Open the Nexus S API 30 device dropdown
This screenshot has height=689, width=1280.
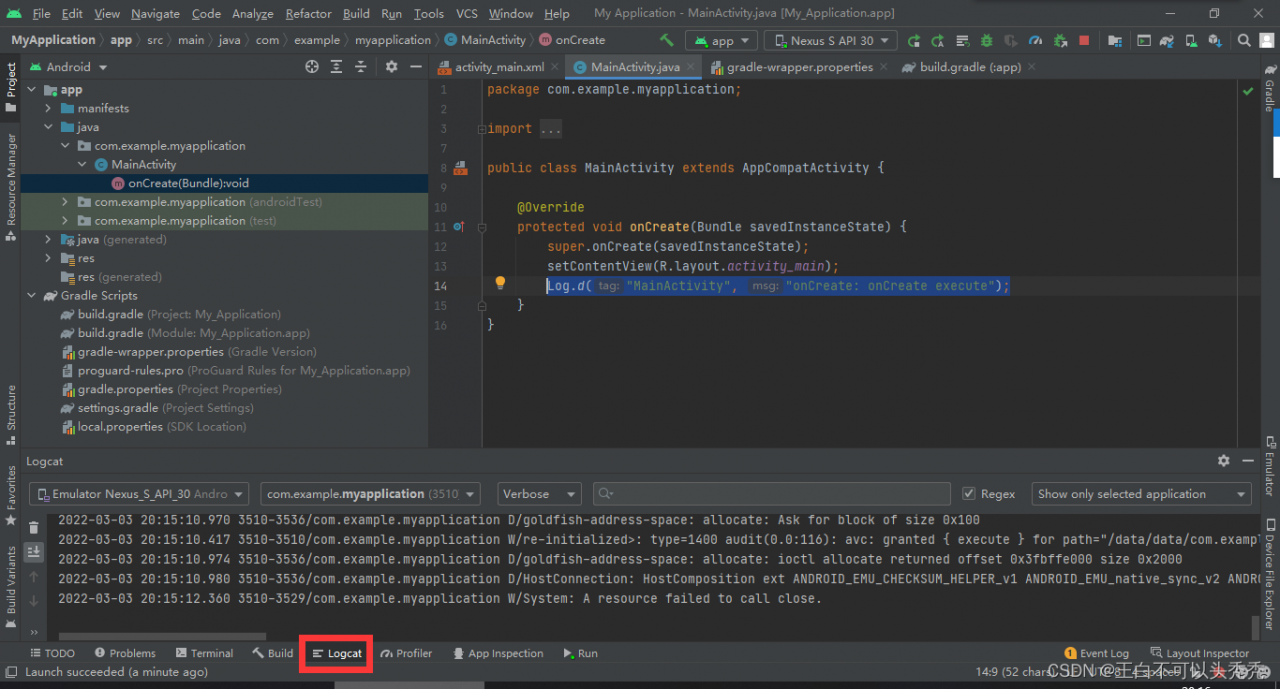830,41
